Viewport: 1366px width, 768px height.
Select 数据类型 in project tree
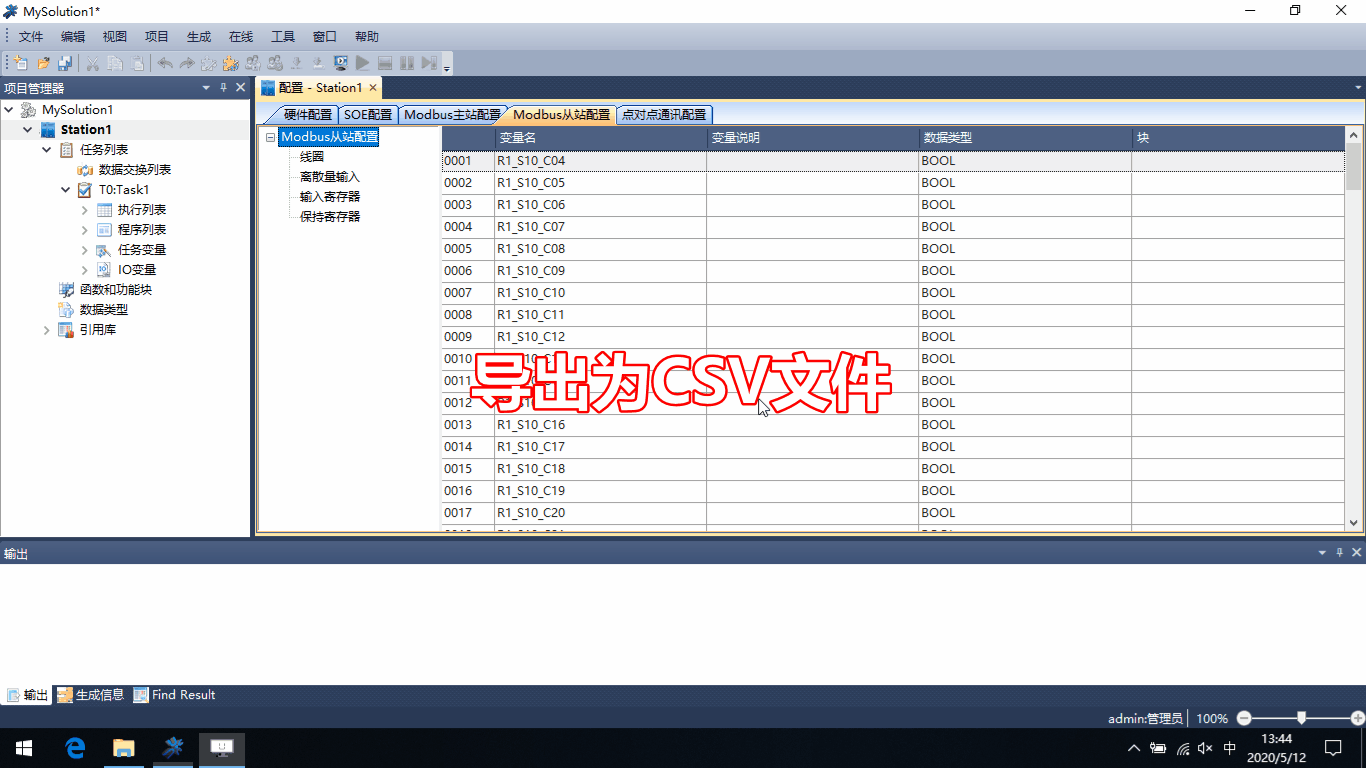click(103, 309)
